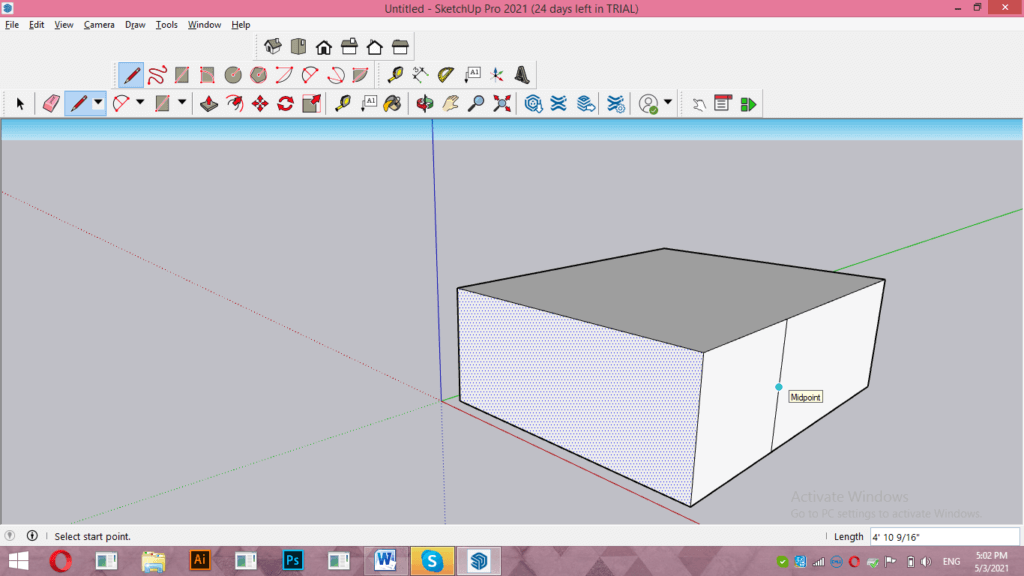Choose the Move tool

pyautogui.click(x=260, y=103)
